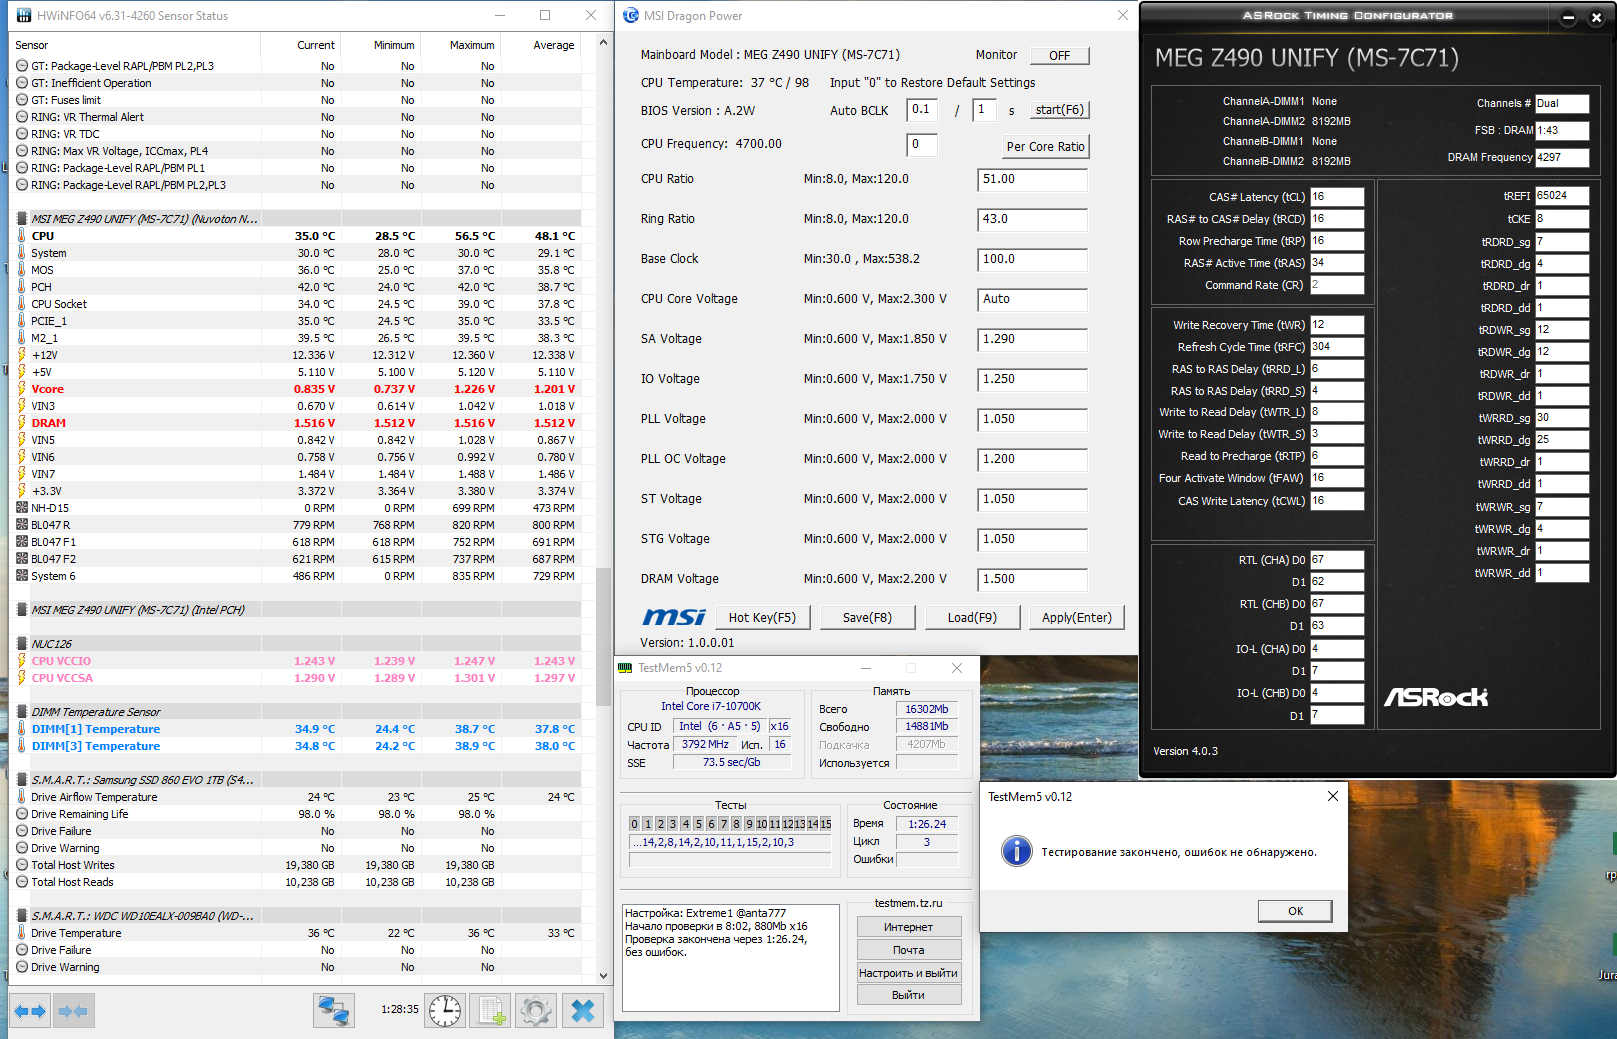The height and width of the screenshot is (1039, 1617).
Task: Click the CPU Ratio input field
Action: pos(1032,180)
